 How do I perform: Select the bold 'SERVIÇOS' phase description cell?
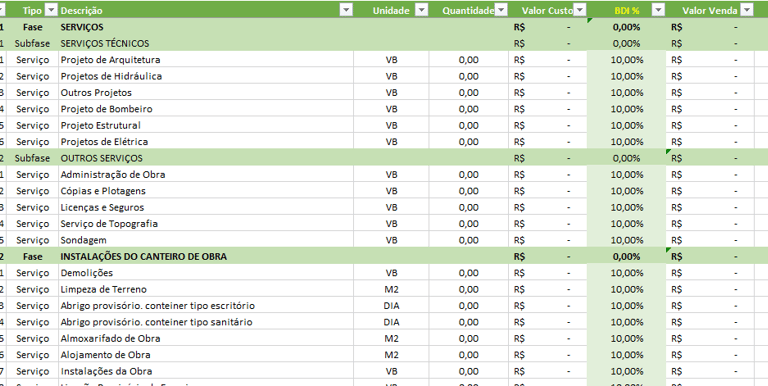point(206,27)
